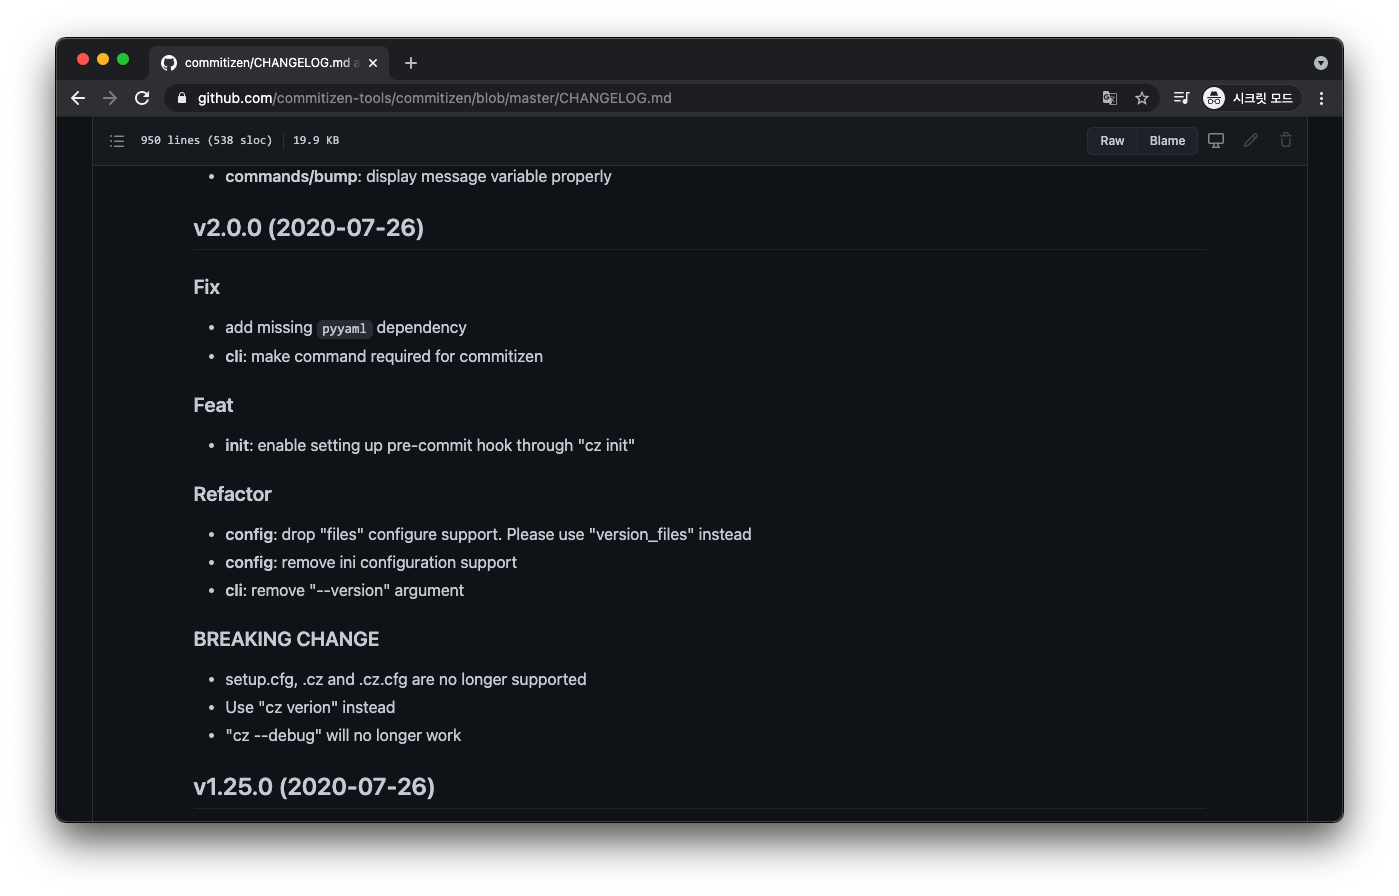Image resolution: width=1399 pixels, height=896 pixels.
Task: Open the translate page icon
Action: [x=1110, y=98]
